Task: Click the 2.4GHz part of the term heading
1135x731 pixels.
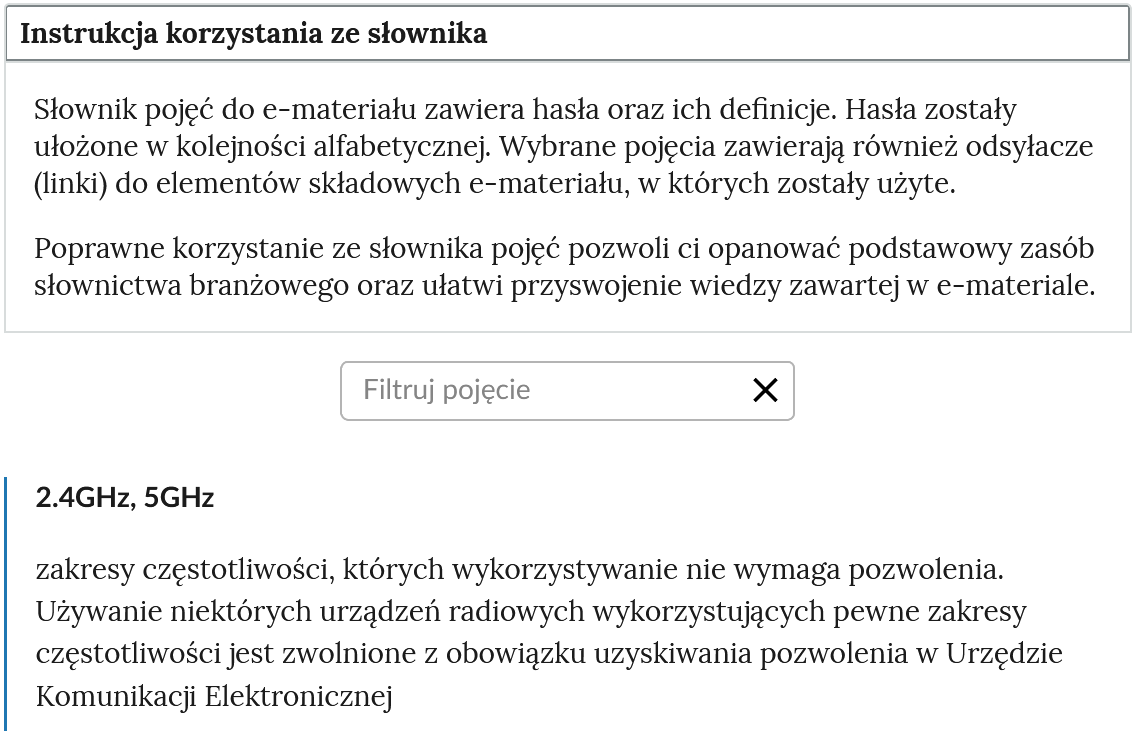Action: (x=83, y=498)
